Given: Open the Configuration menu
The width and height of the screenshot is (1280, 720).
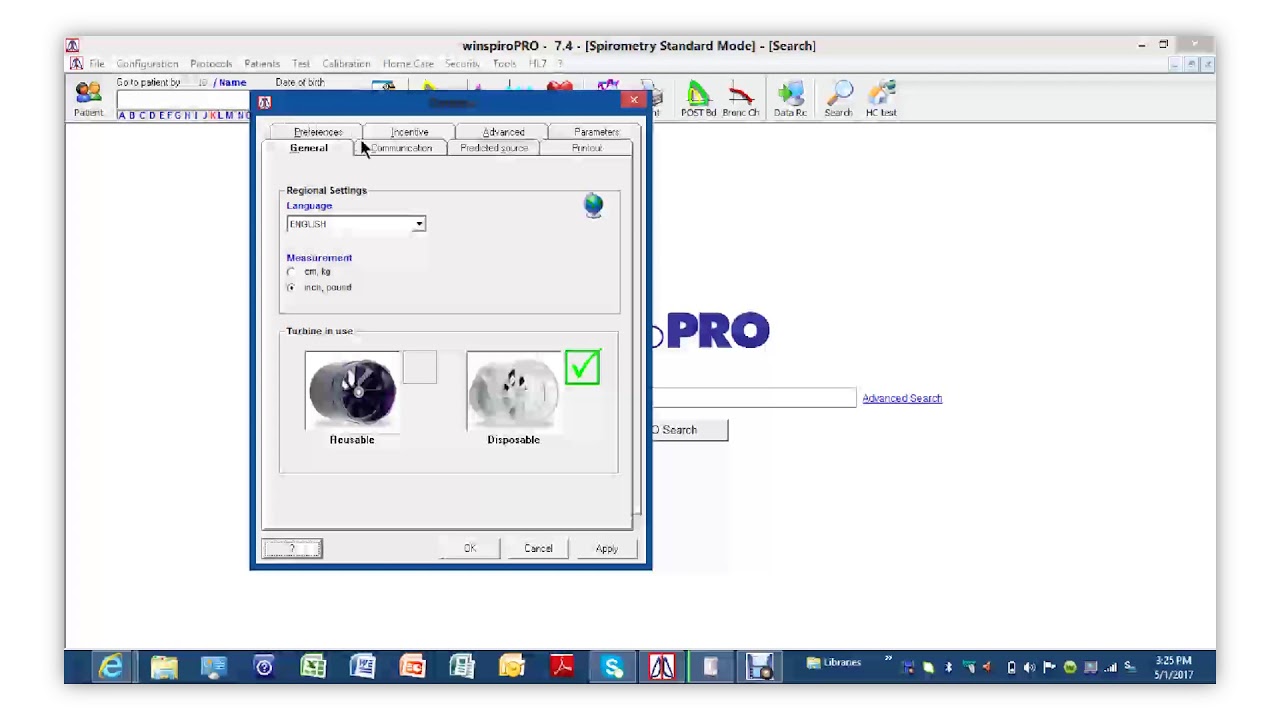Looking at the screenshot, I should [x=147, y=64].
